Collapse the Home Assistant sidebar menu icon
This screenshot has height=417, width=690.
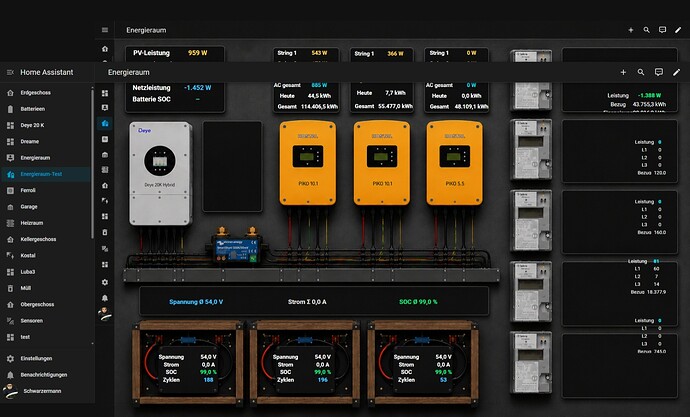pyautogui.click(x=10, y=72)
